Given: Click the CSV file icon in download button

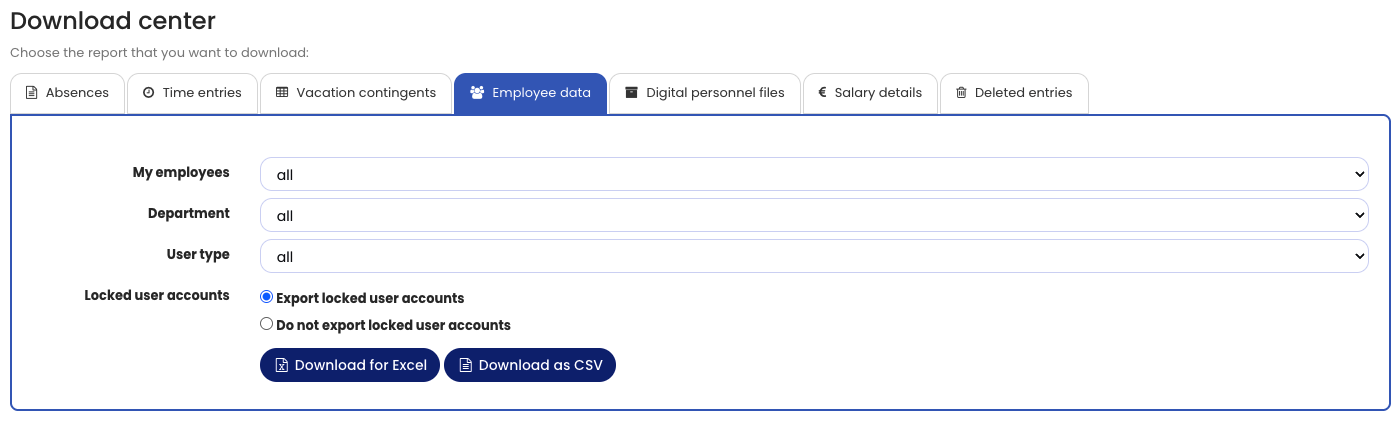Looking at the screenshot, I should (465, 365).
